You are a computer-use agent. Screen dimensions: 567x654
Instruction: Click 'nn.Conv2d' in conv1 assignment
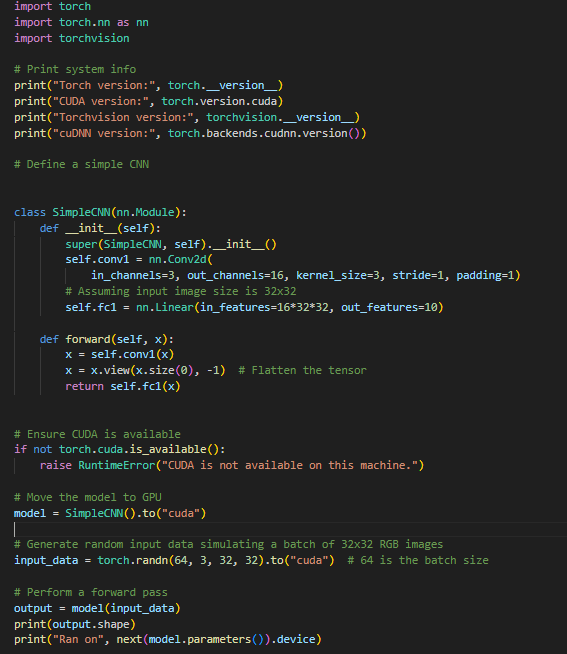point(178,259)
